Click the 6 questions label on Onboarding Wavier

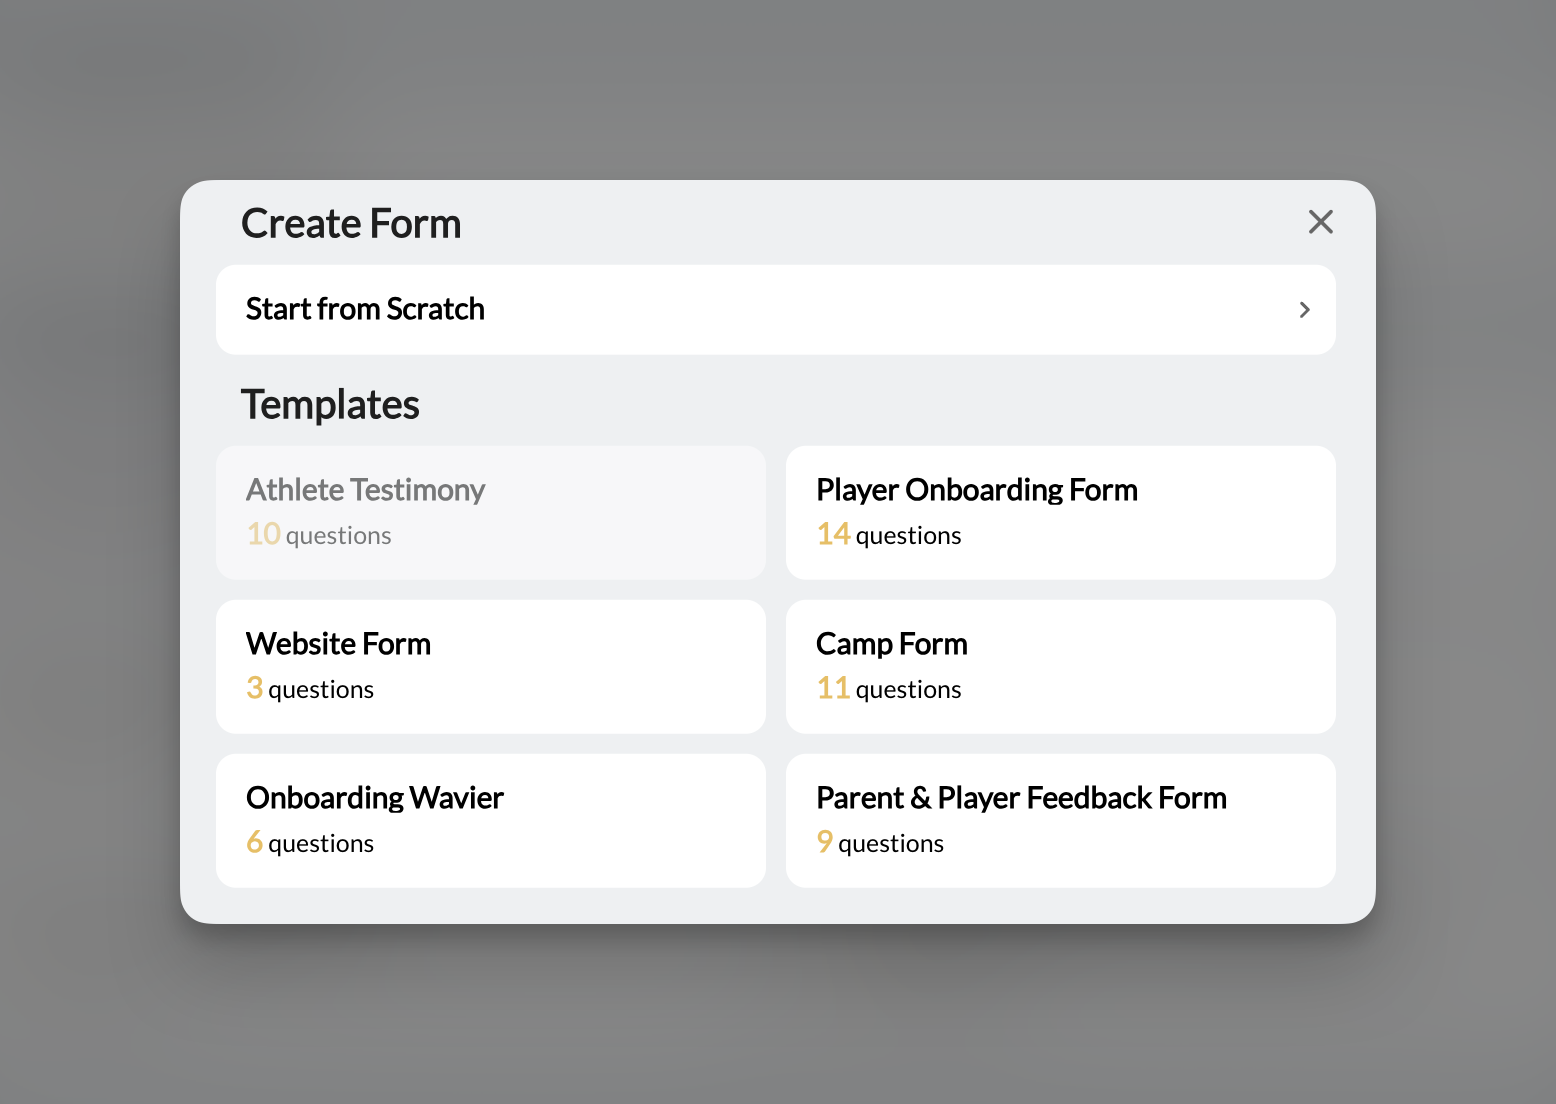point(310,842)
